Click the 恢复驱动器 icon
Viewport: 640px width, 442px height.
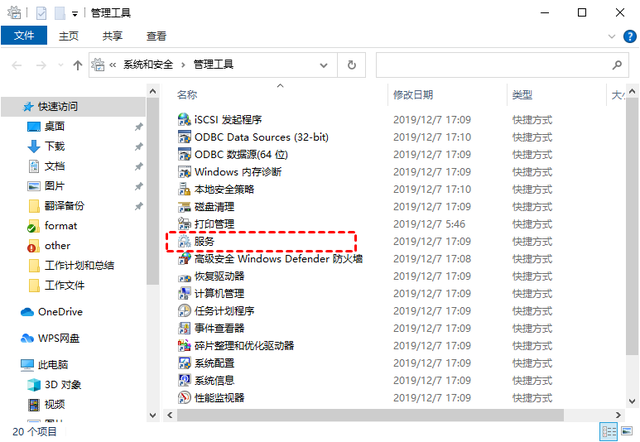[x=184, y=276]
